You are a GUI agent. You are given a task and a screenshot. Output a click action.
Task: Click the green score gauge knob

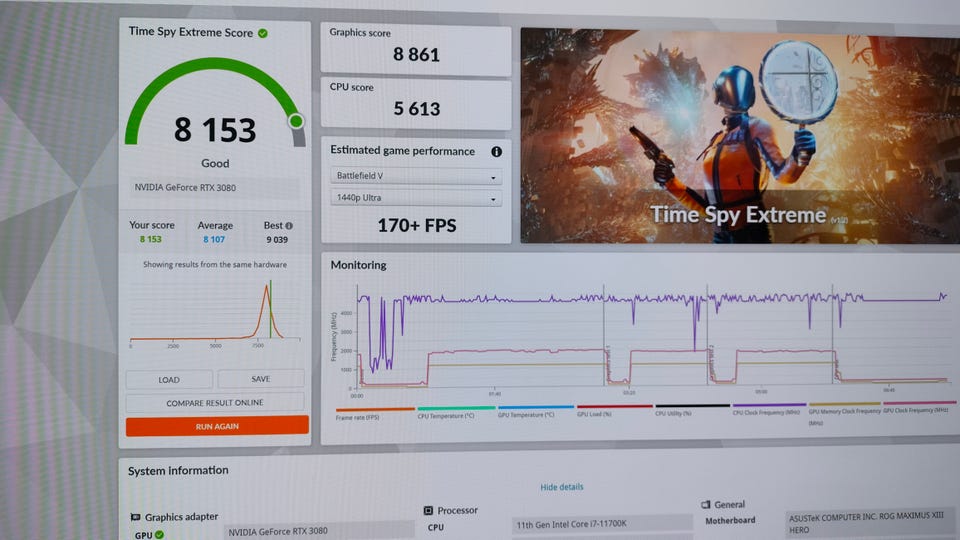pyautogui.click(x=296, y=121)
